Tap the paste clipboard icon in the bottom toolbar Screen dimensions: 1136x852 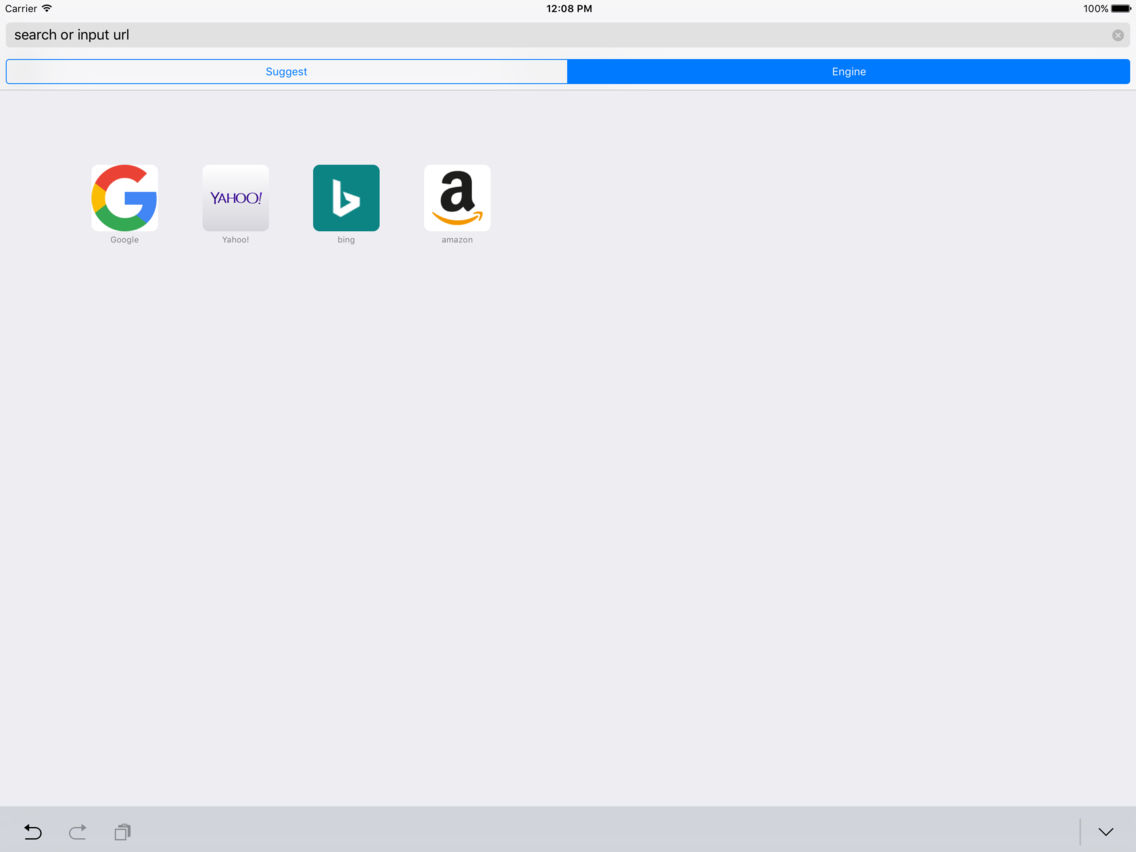pos(122,832)
